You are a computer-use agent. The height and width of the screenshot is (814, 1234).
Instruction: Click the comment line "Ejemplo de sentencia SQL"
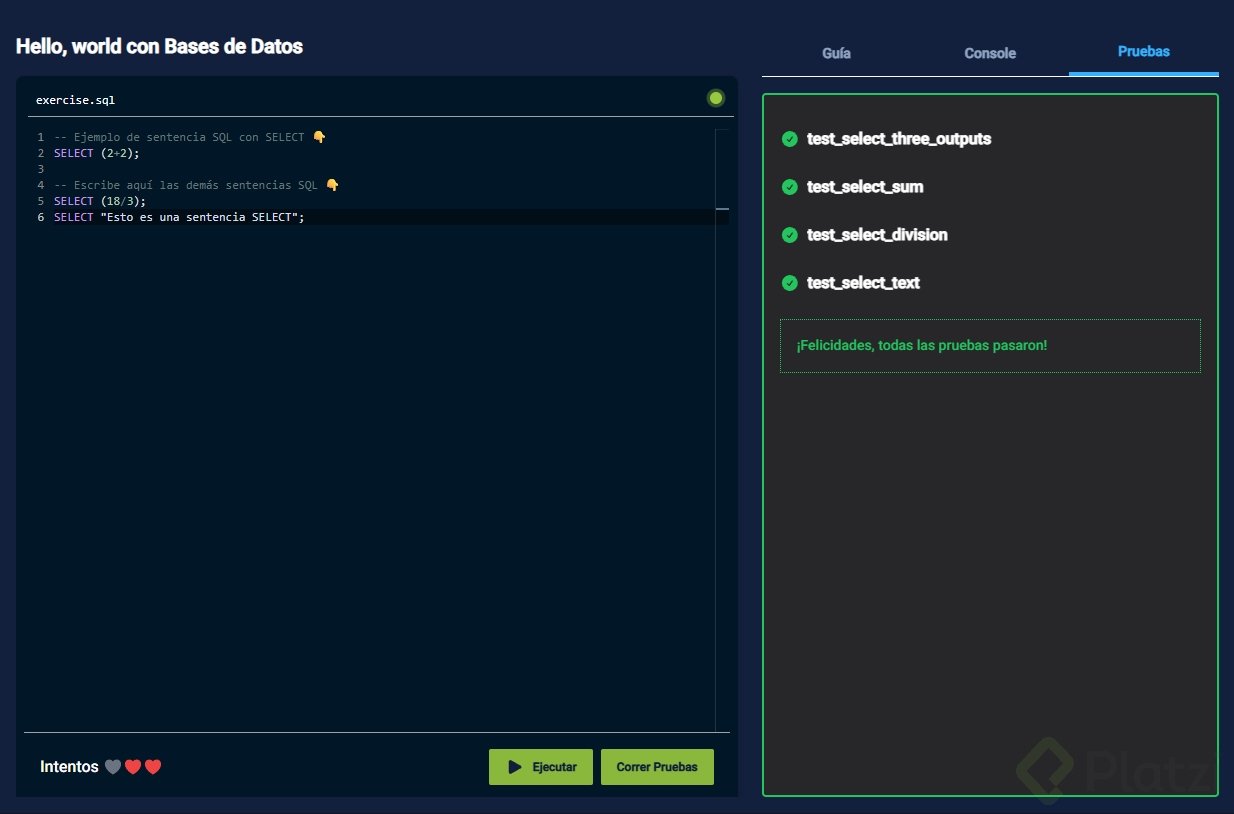pyautogui.click(x=190, y=137)
